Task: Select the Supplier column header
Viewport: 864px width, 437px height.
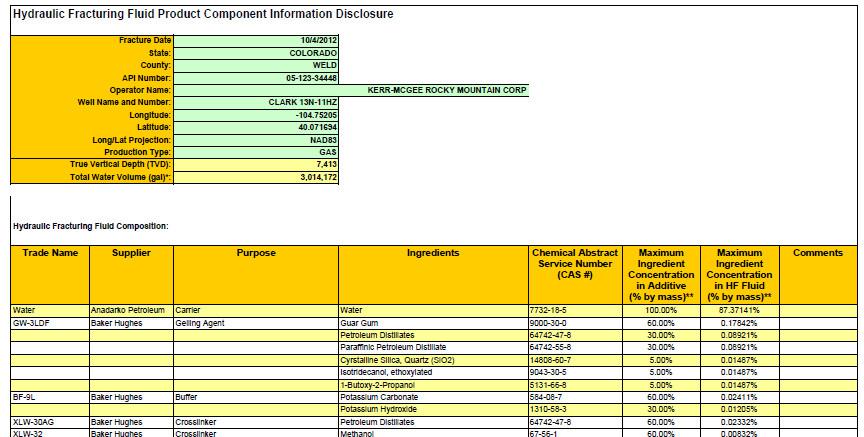Action: 131,253
